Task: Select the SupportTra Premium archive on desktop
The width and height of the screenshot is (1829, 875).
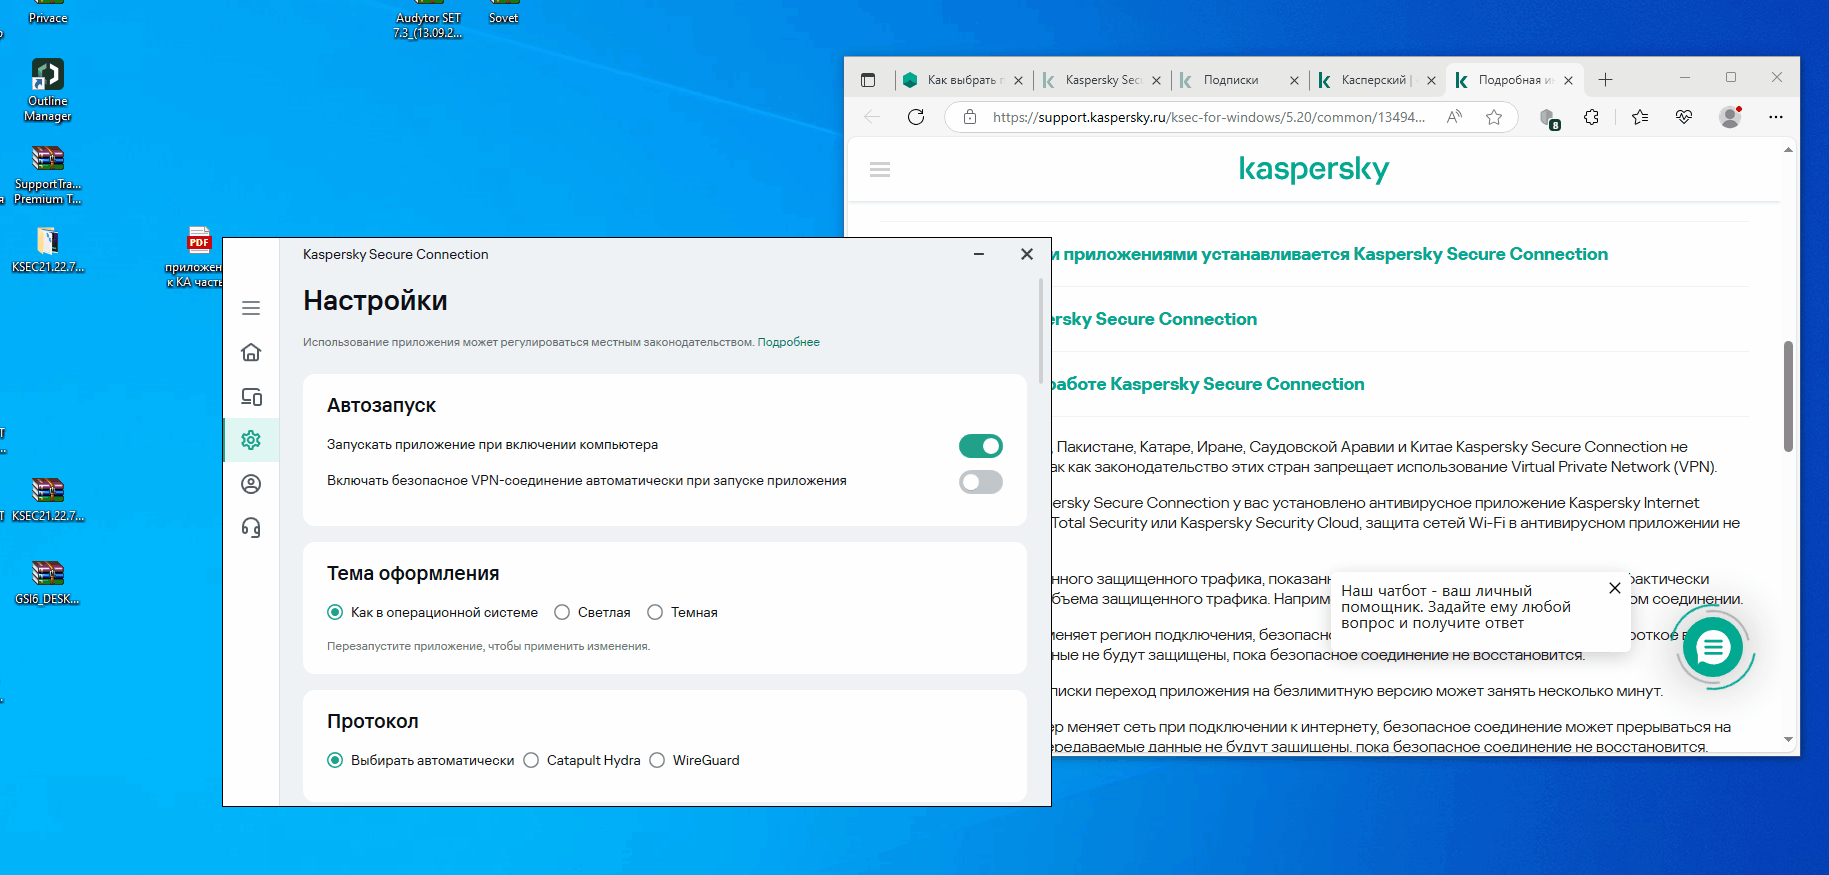Action: [48, 174]
